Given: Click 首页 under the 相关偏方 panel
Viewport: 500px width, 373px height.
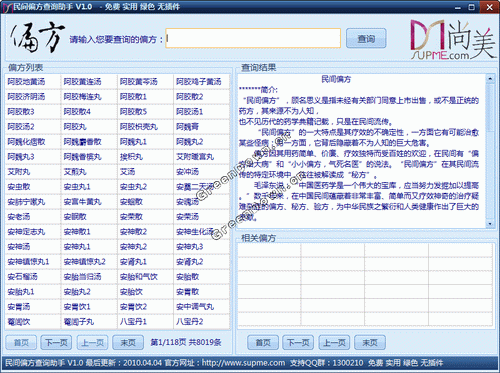Looking at the screenshot, I should [x=263, y=342].
